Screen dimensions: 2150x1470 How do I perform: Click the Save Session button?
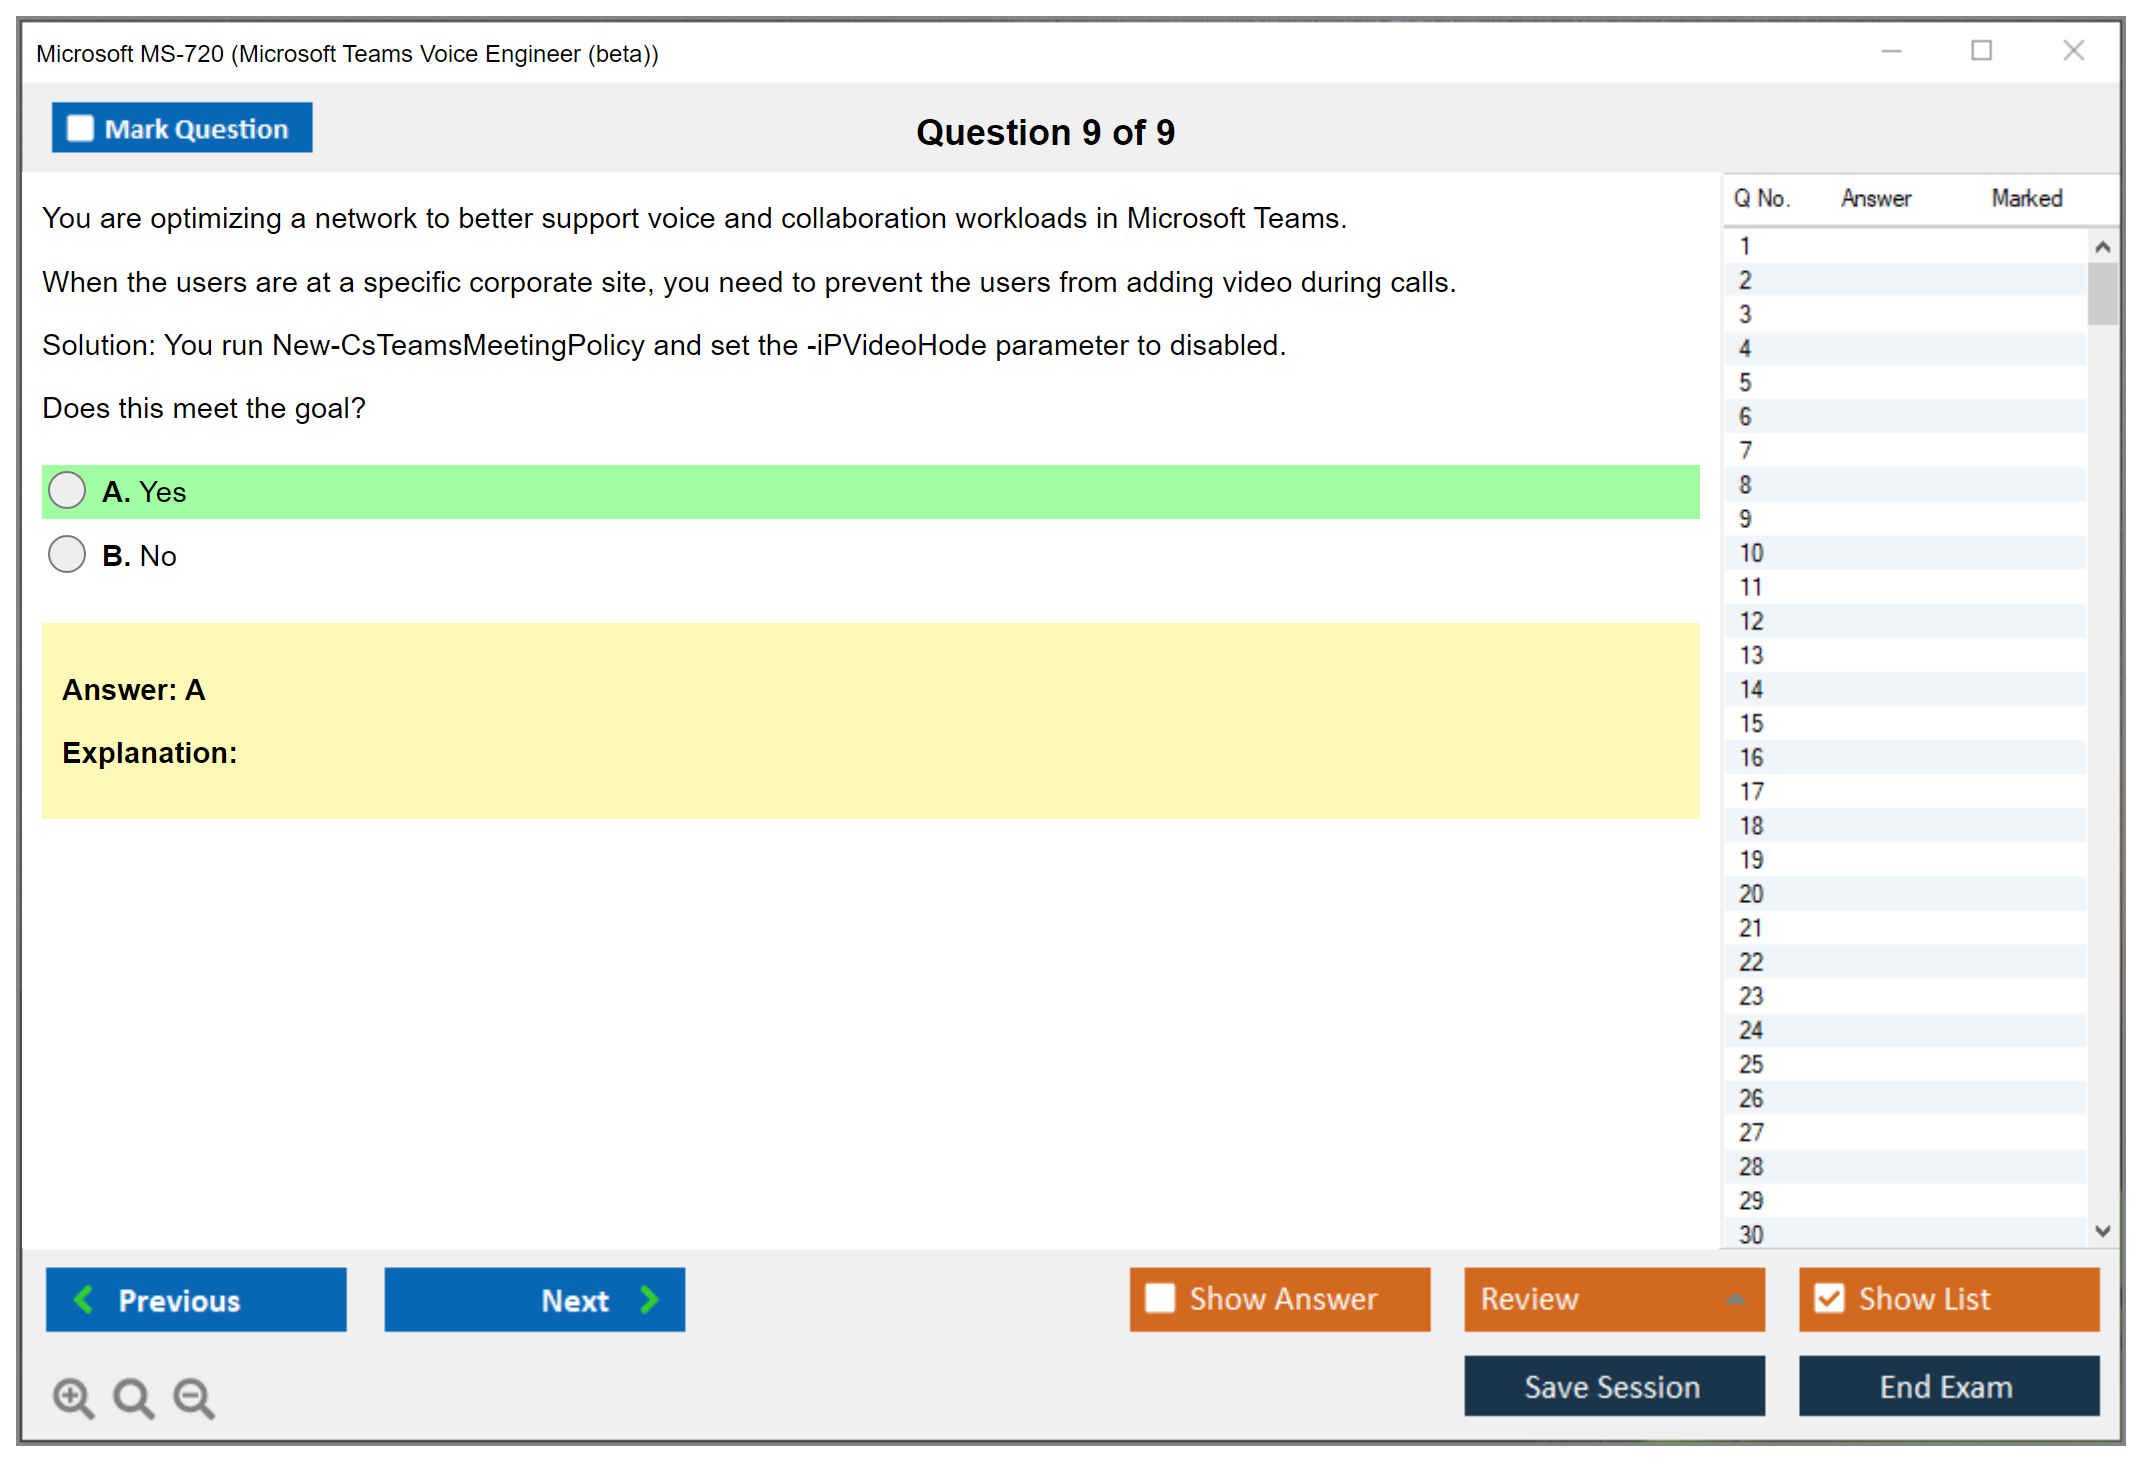pyautogui.click(x=1613, y=1386)
